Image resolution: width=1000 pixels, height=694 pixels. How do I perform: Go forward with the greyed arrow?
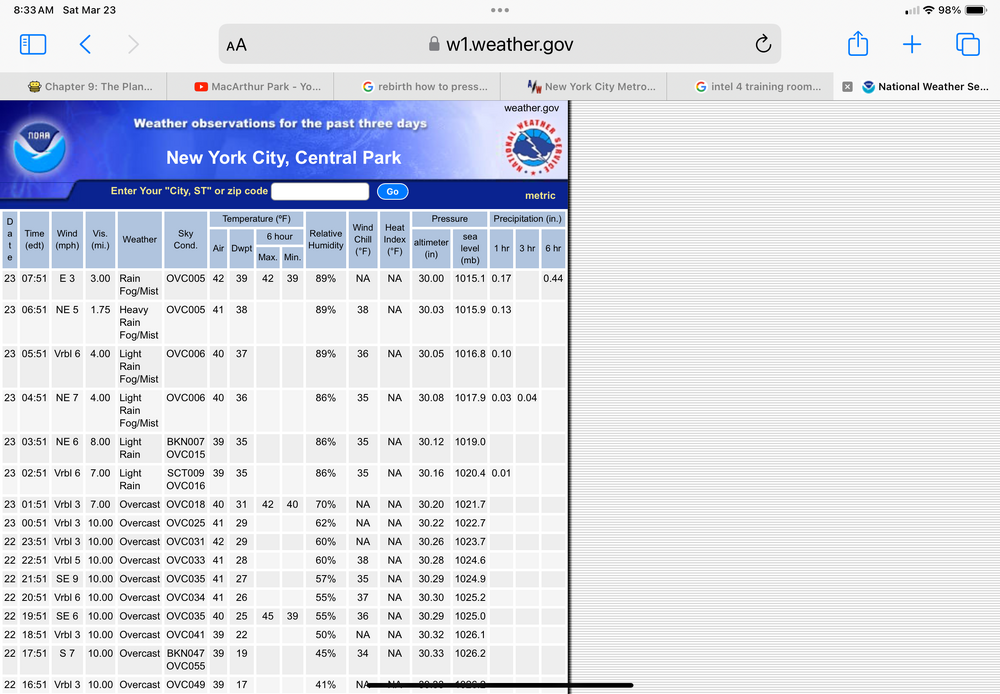133,44
